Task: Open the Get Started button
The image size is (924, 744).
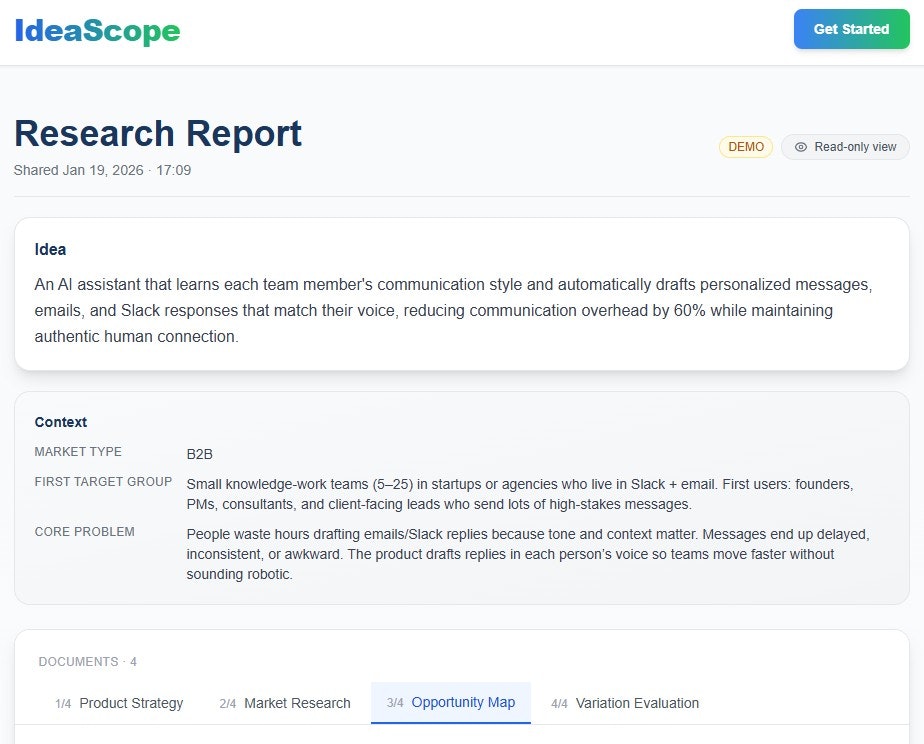Action: tap(851, 29)
